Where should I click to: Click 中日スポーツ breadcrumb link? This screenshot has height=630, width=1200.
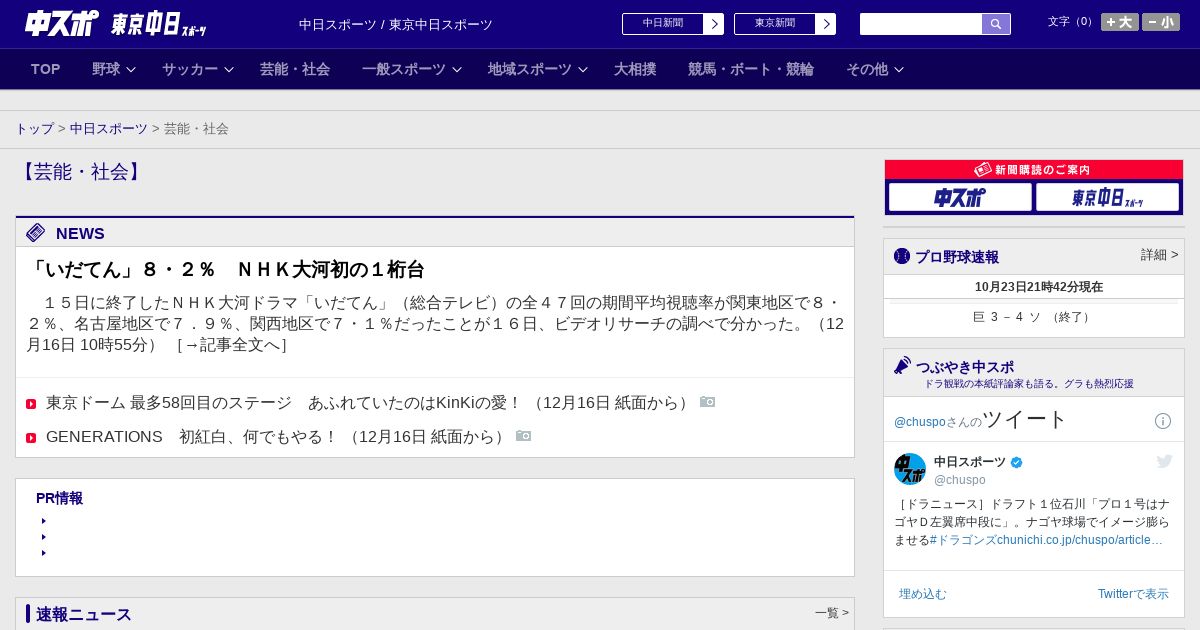point(109,129)
